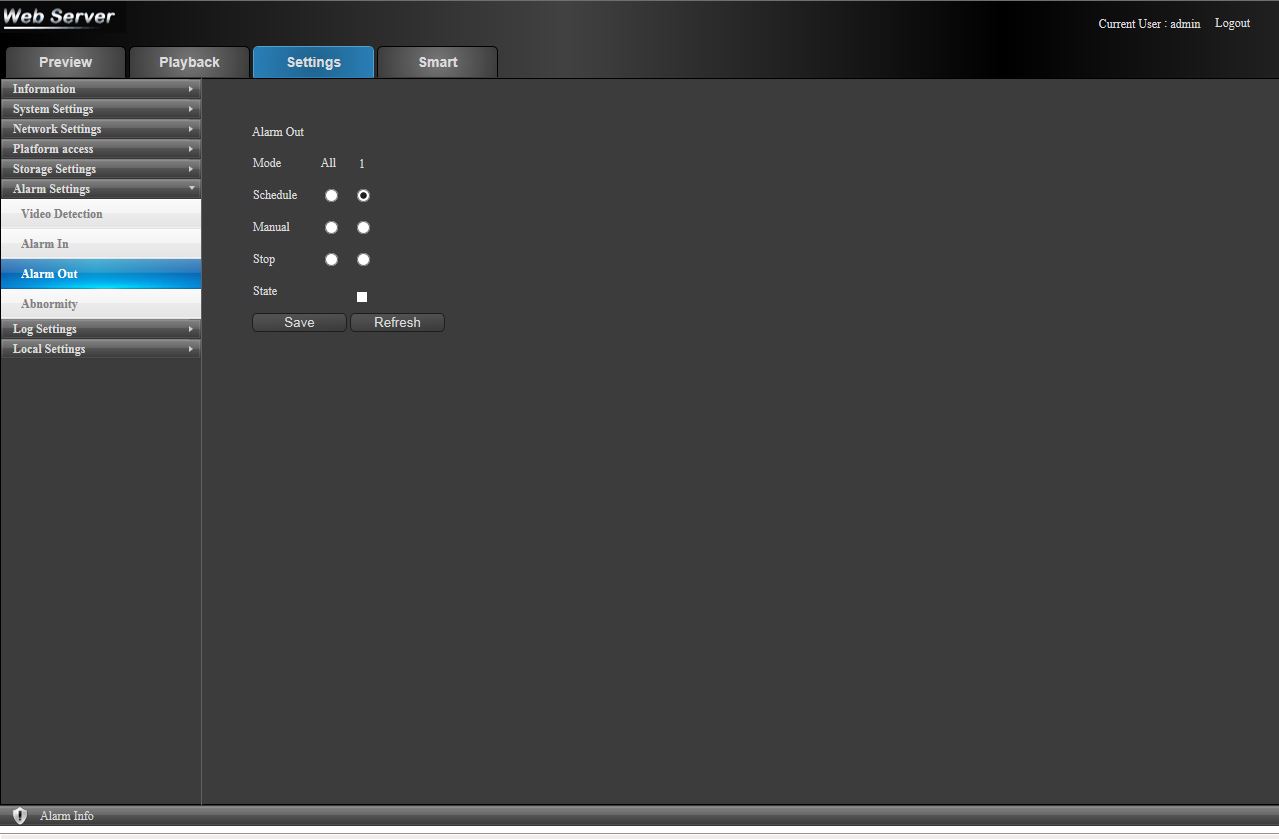Collapse the Alarm Settings section
This screenshot has height=839, width=1279.
[x=100, y=189]
